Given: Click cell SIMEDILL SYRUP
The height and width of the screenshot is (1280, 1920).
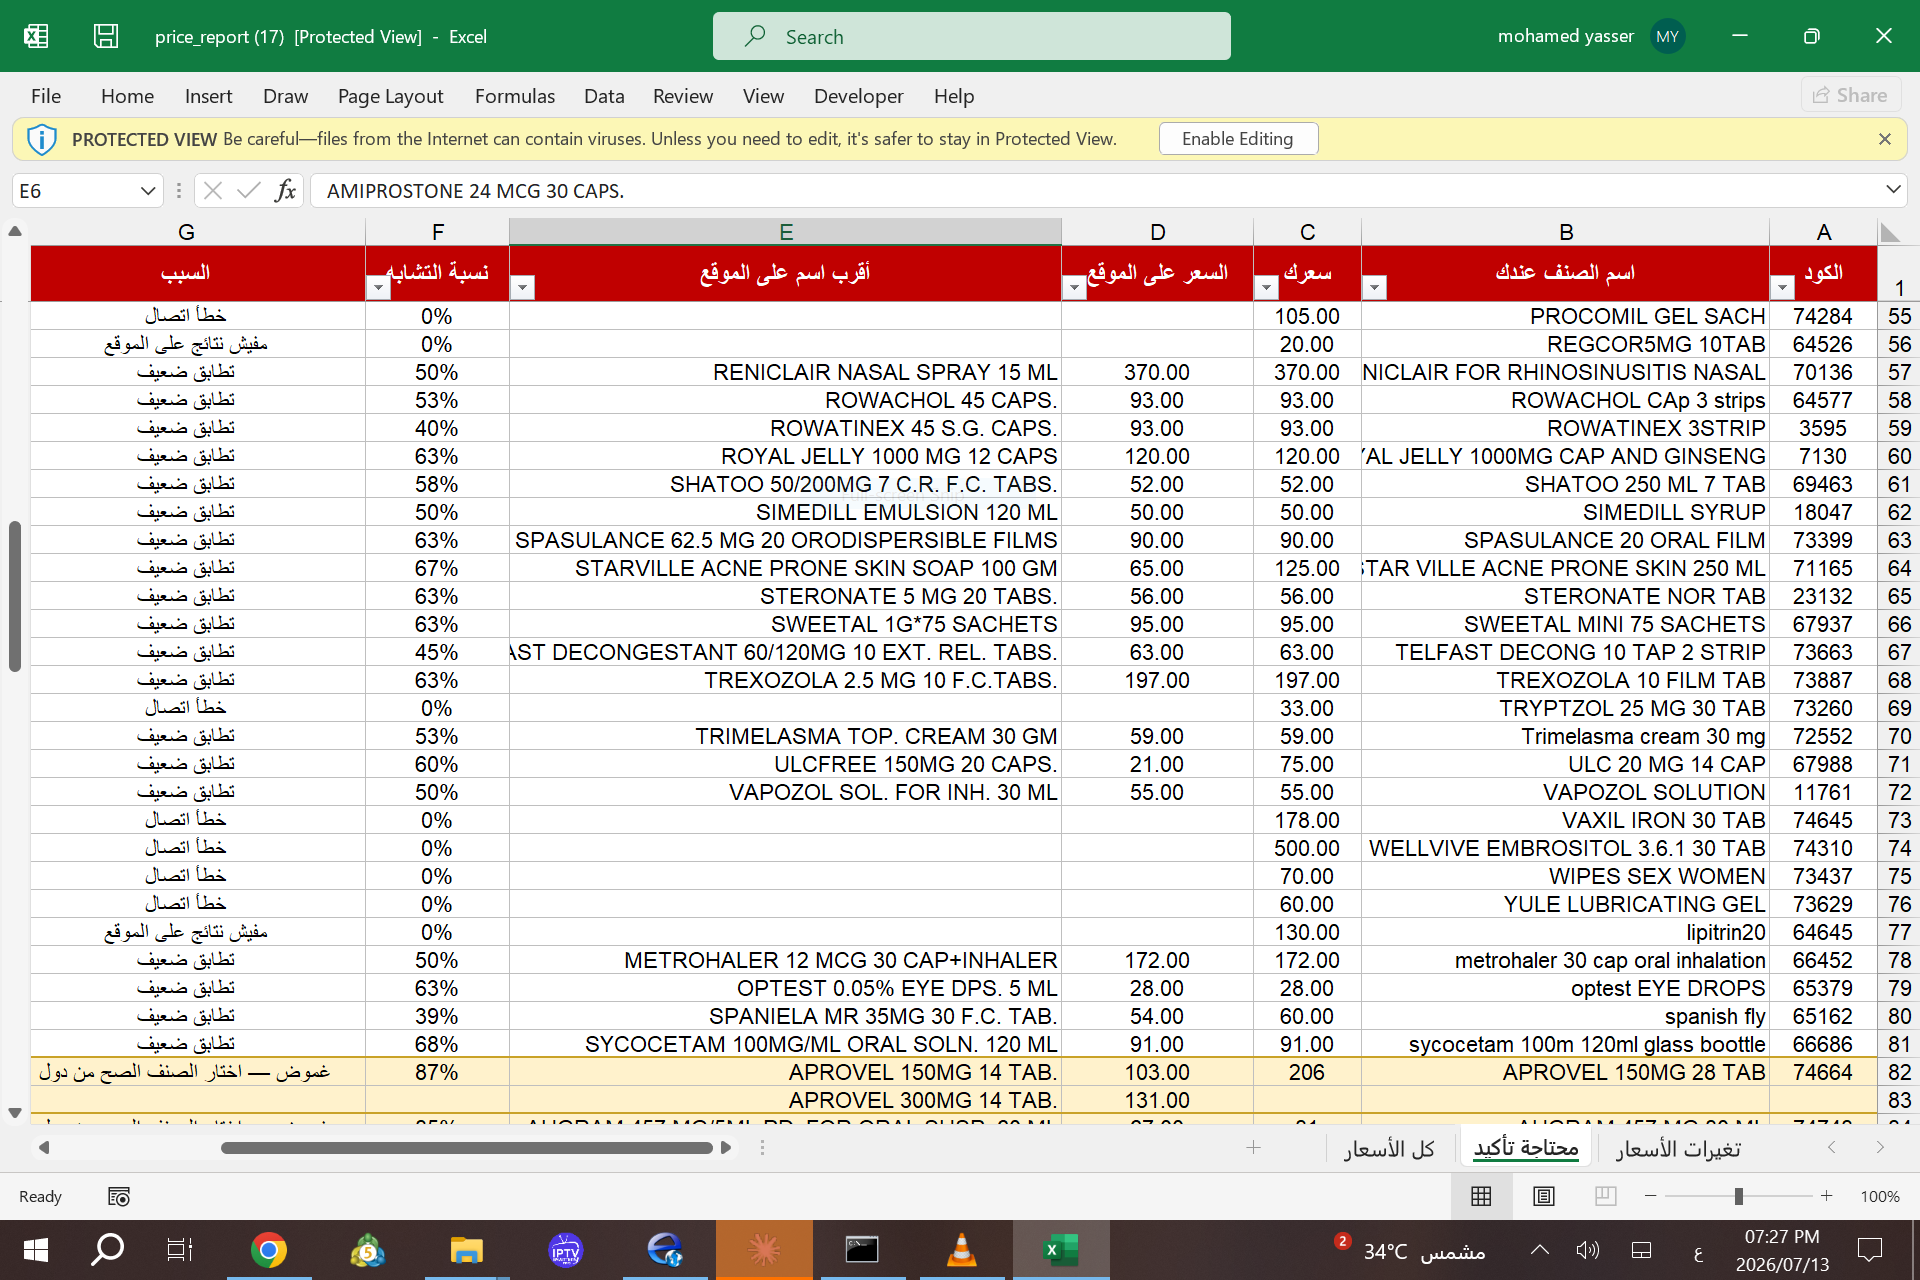Looking at the screenshot, I should tap(1565, 512).
